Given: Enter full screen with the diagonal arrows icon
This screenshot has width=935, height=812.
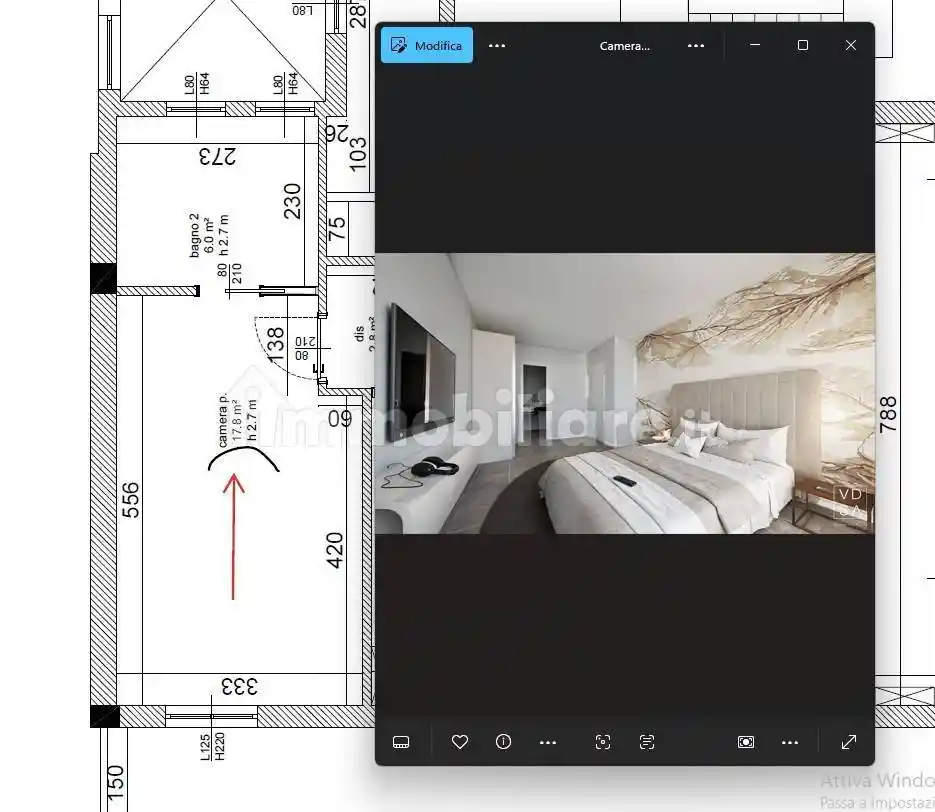Looking at the screenshot, I should click(x=849, y=742).
